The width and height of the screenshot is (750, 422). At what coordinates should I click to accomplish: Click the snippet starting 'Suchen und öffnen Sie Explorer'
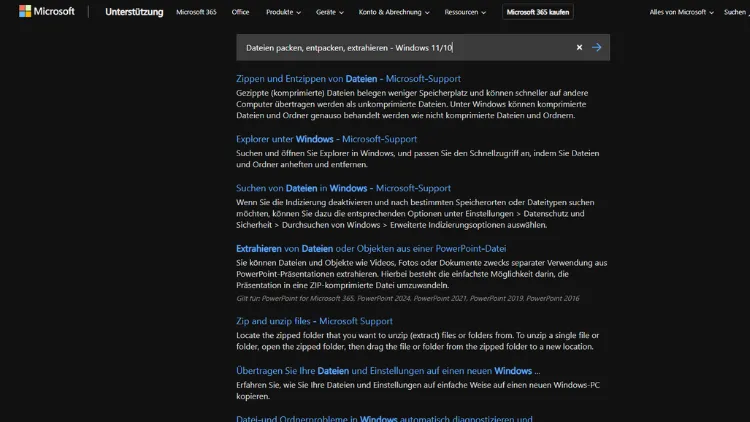coord(417,158)
